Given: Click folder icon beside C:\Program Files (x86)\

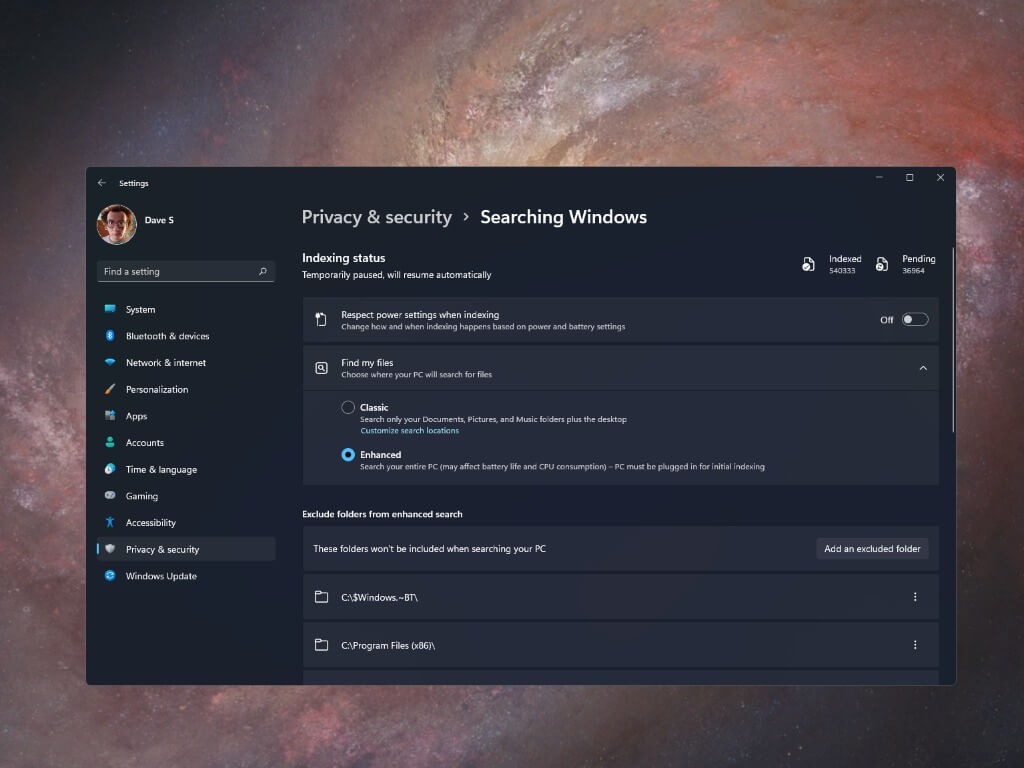Looking at the screenshot, I should point(321,645).
